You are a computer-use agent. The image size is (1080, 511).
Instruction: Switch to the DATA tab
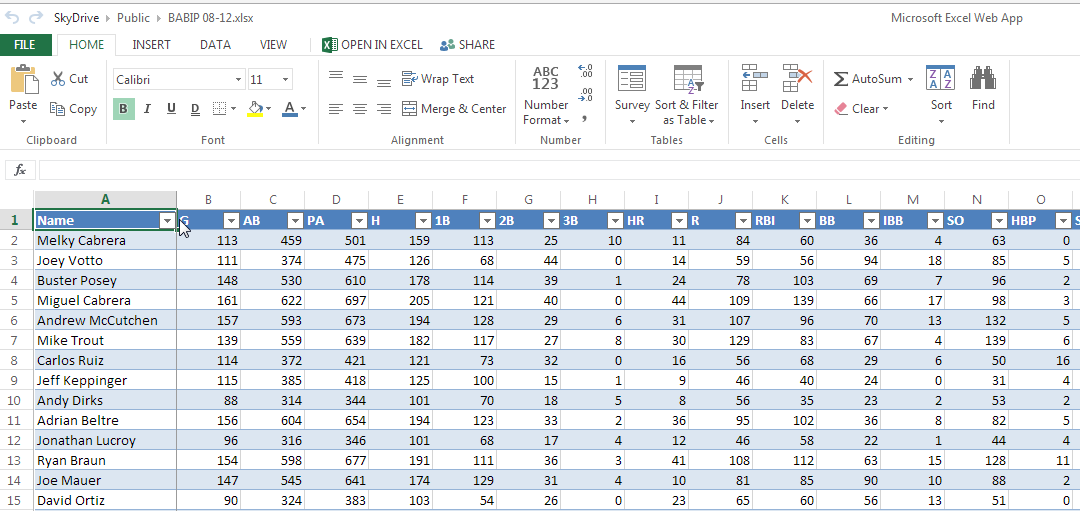pyautogui.click(x=215, y=45)
